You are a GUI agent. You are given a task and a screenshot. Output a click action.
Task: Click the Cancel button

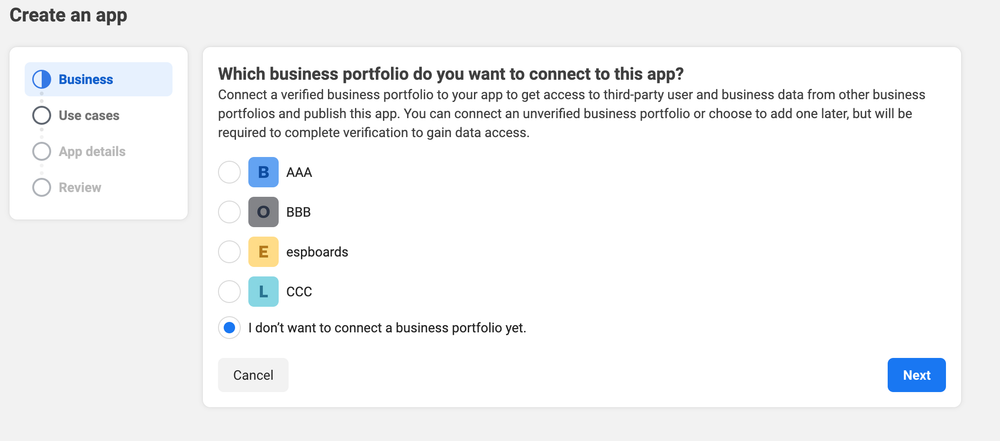click(x=253, y=375)
